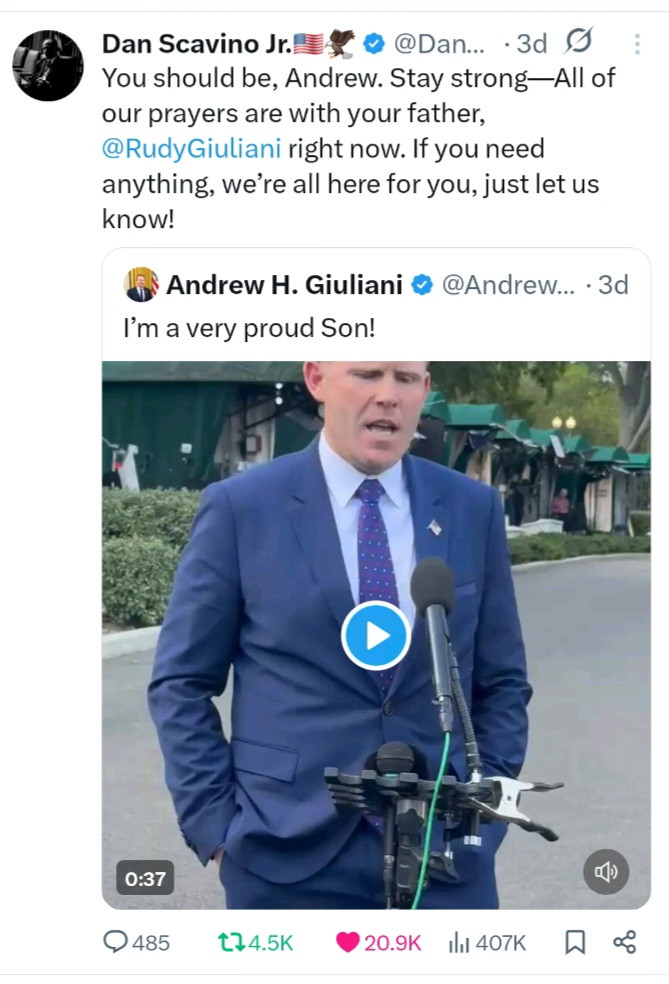Image resolution: width=669 pixels, height=984 pixels.
Task: Click the 0:37 video duration label
Action: point(146,879)
